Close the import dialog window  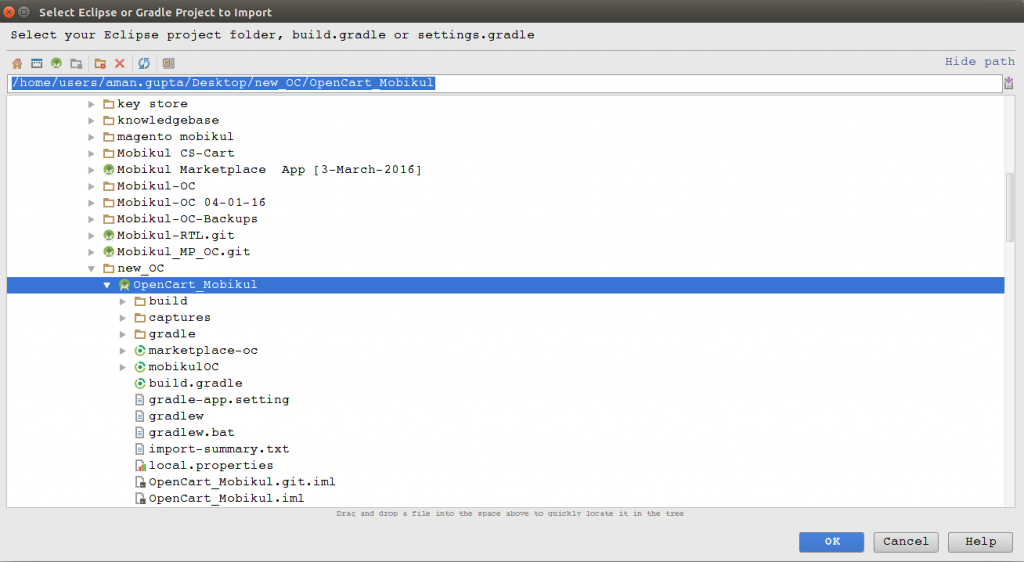click(x=8, y=12)
